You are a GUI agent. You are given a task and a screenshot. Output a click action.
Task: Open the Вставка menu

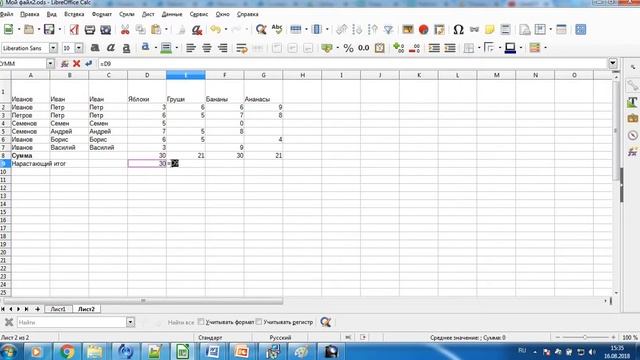[74, 14]
